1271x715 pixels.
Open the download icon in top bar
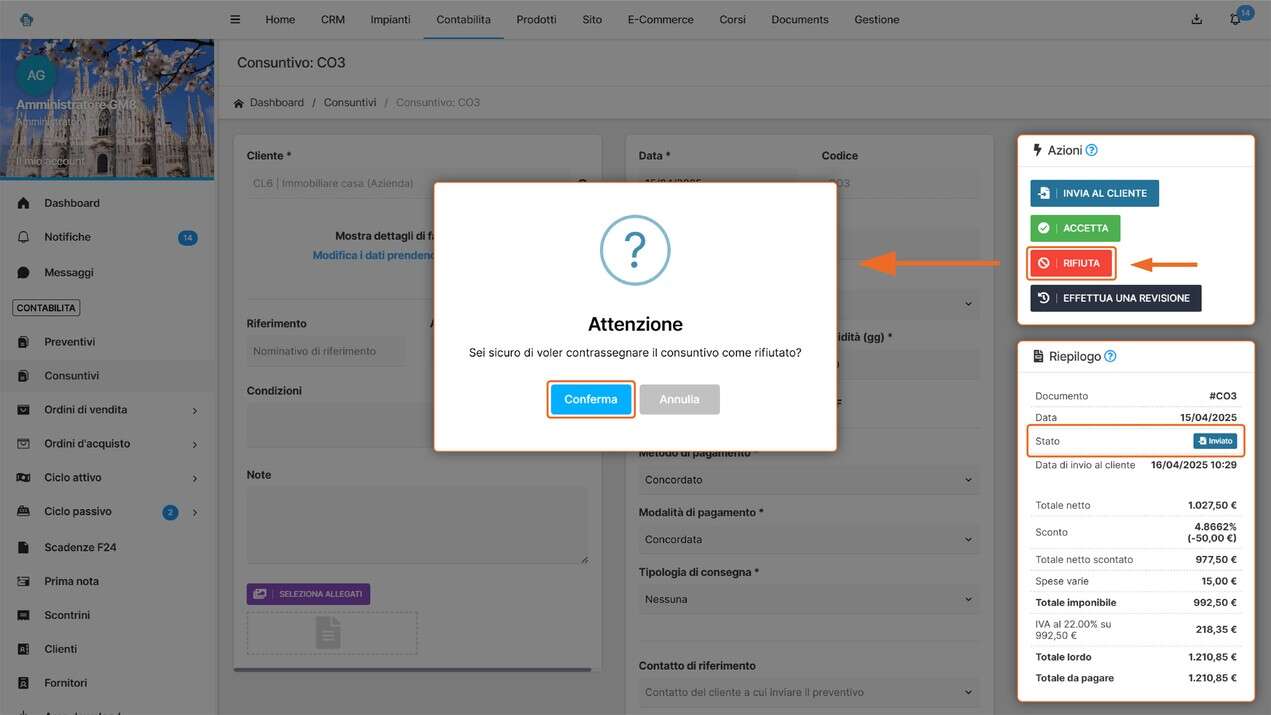click(x=1197, y=20)
